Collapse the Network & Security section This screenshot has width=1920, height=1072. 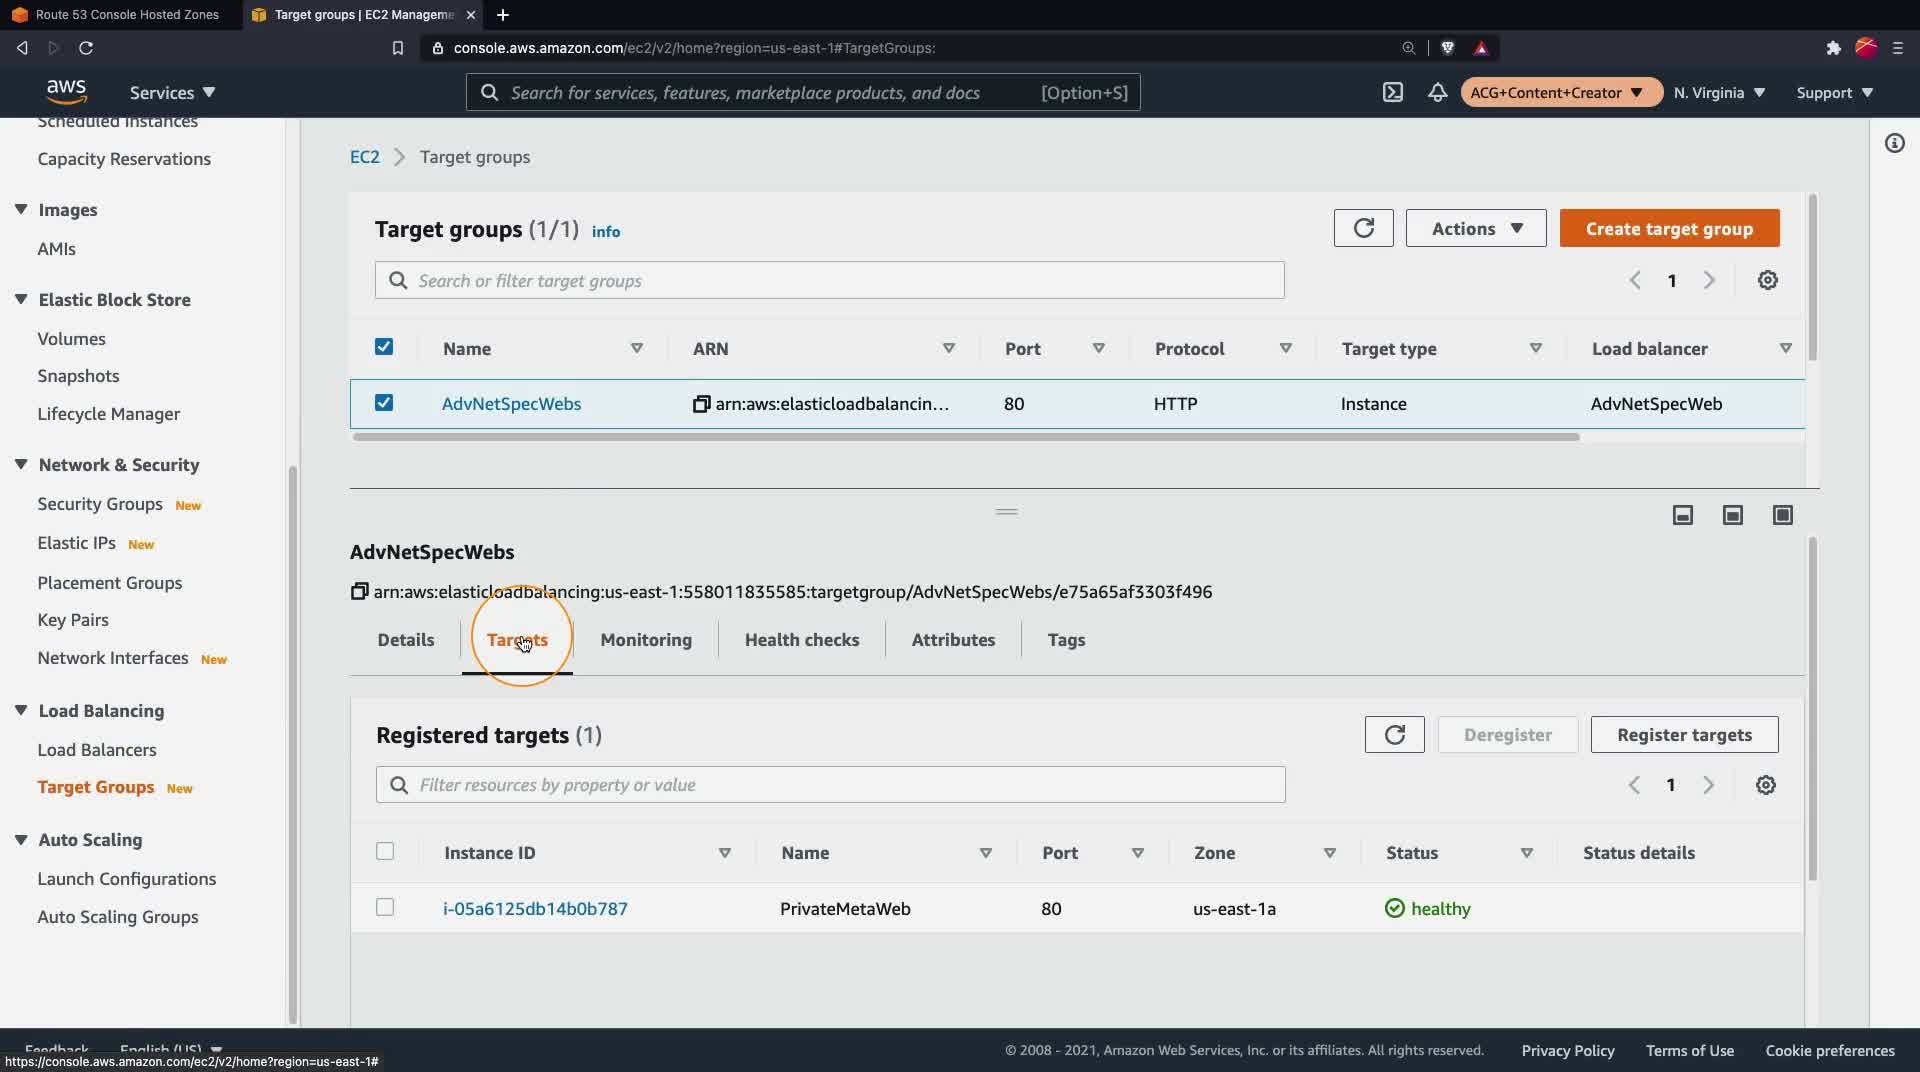tap(21, 464)
